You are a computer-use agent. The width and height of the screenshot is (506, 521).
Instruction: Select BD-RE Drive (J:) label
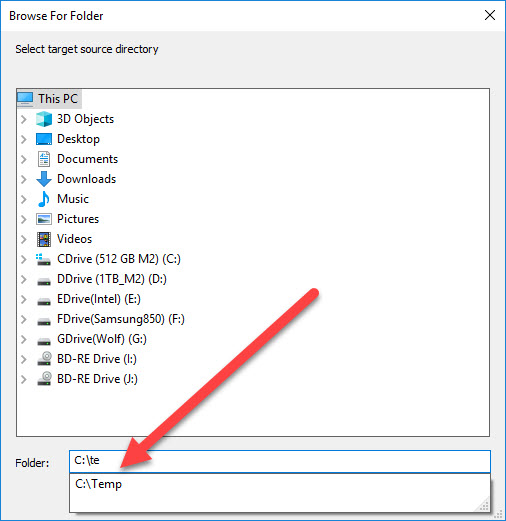(x=98, y=379)
